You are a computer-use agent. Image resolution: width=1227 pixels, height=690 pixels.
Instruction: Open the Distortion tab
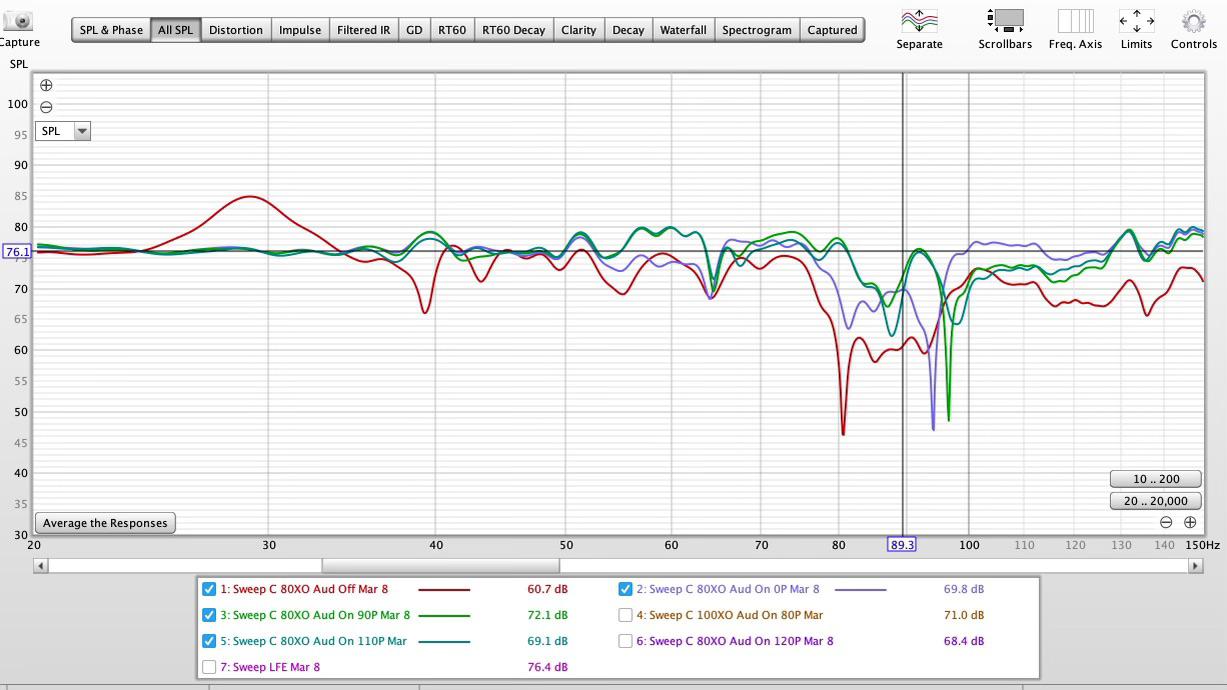click(x=236, y=30)
